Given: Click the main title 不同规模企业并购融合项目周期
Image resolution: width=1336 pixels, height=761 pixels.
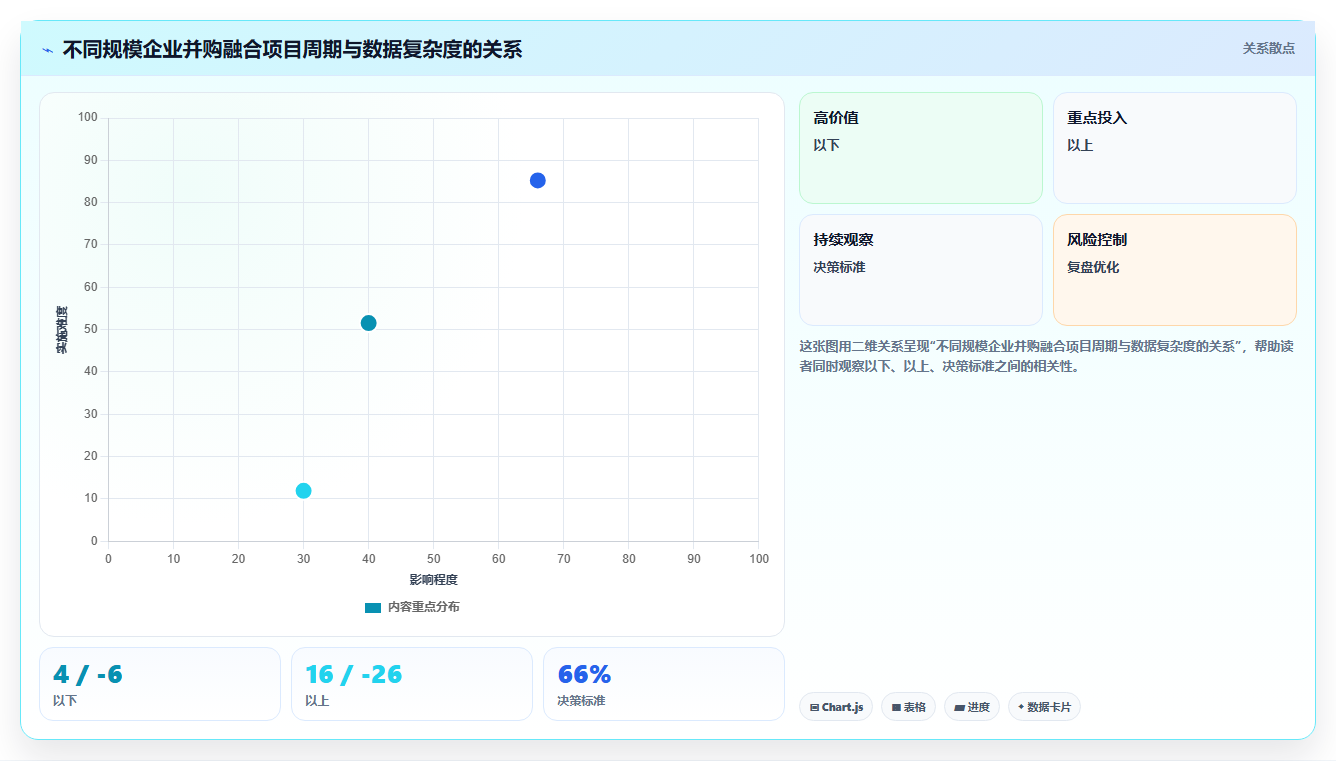Looking at the screenshot, I should [x=292, y=49].
